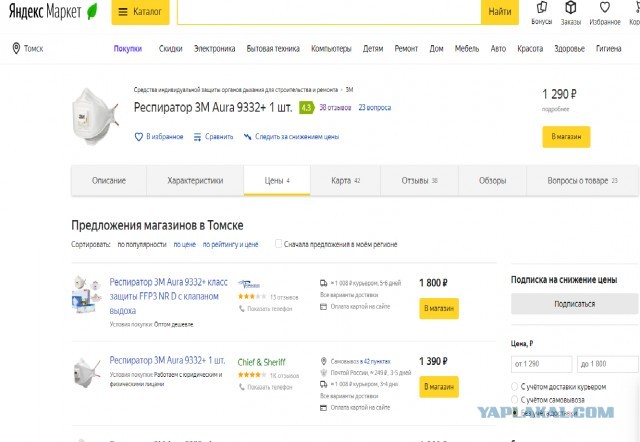Switch to the Описание tab
The height and width of the screenshot is (442, 640).
point(109,180)
